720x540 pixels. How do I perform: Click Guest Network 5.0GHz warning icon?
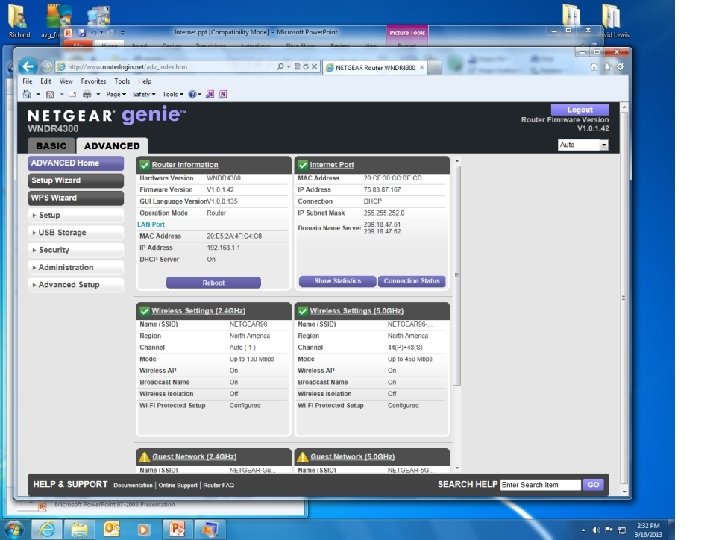click(303, 456)
